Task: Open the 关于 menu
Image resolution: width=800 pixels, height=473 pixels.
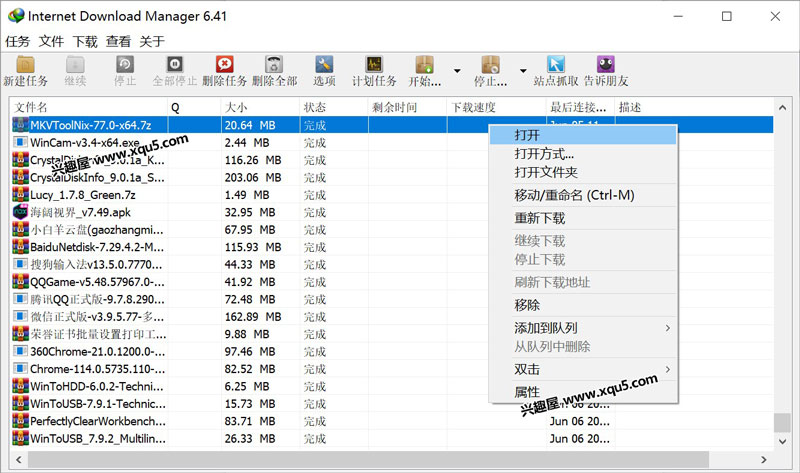Action: [x=152, y=41]
